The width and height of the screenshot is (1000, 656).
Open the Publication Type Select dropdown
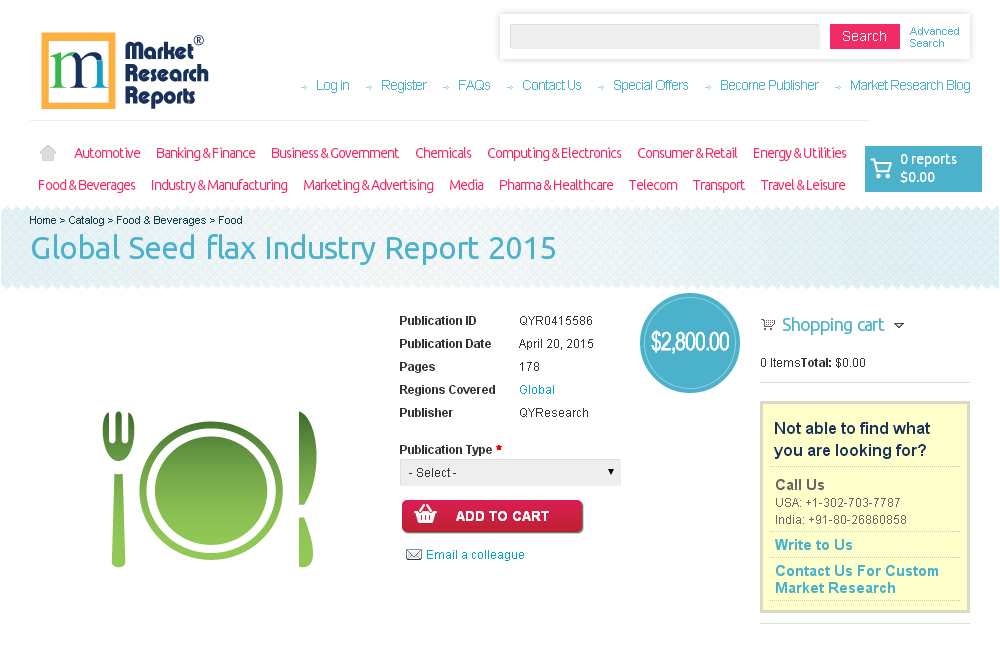[510, 472]
